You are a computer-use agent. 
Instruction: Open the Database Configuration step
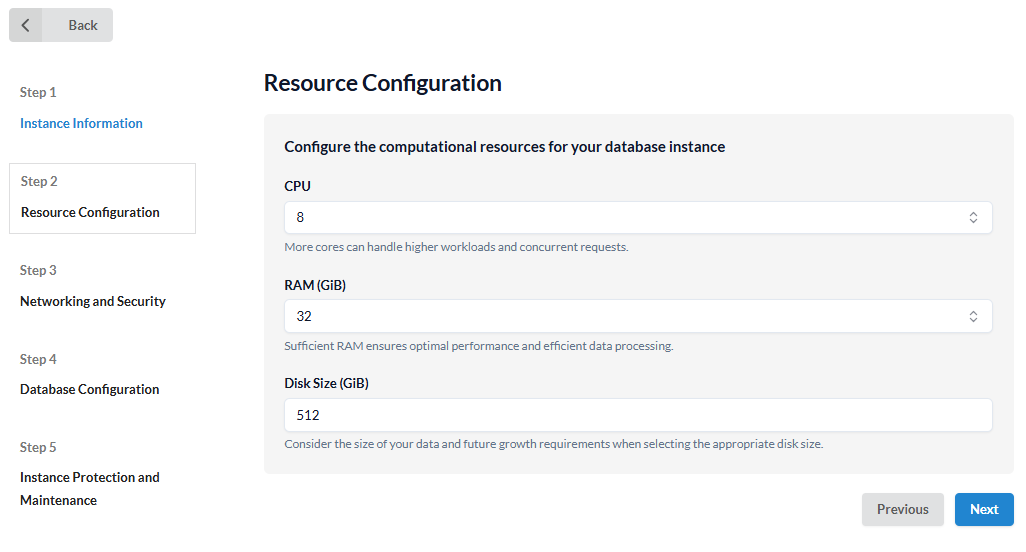tap(89, 389)
